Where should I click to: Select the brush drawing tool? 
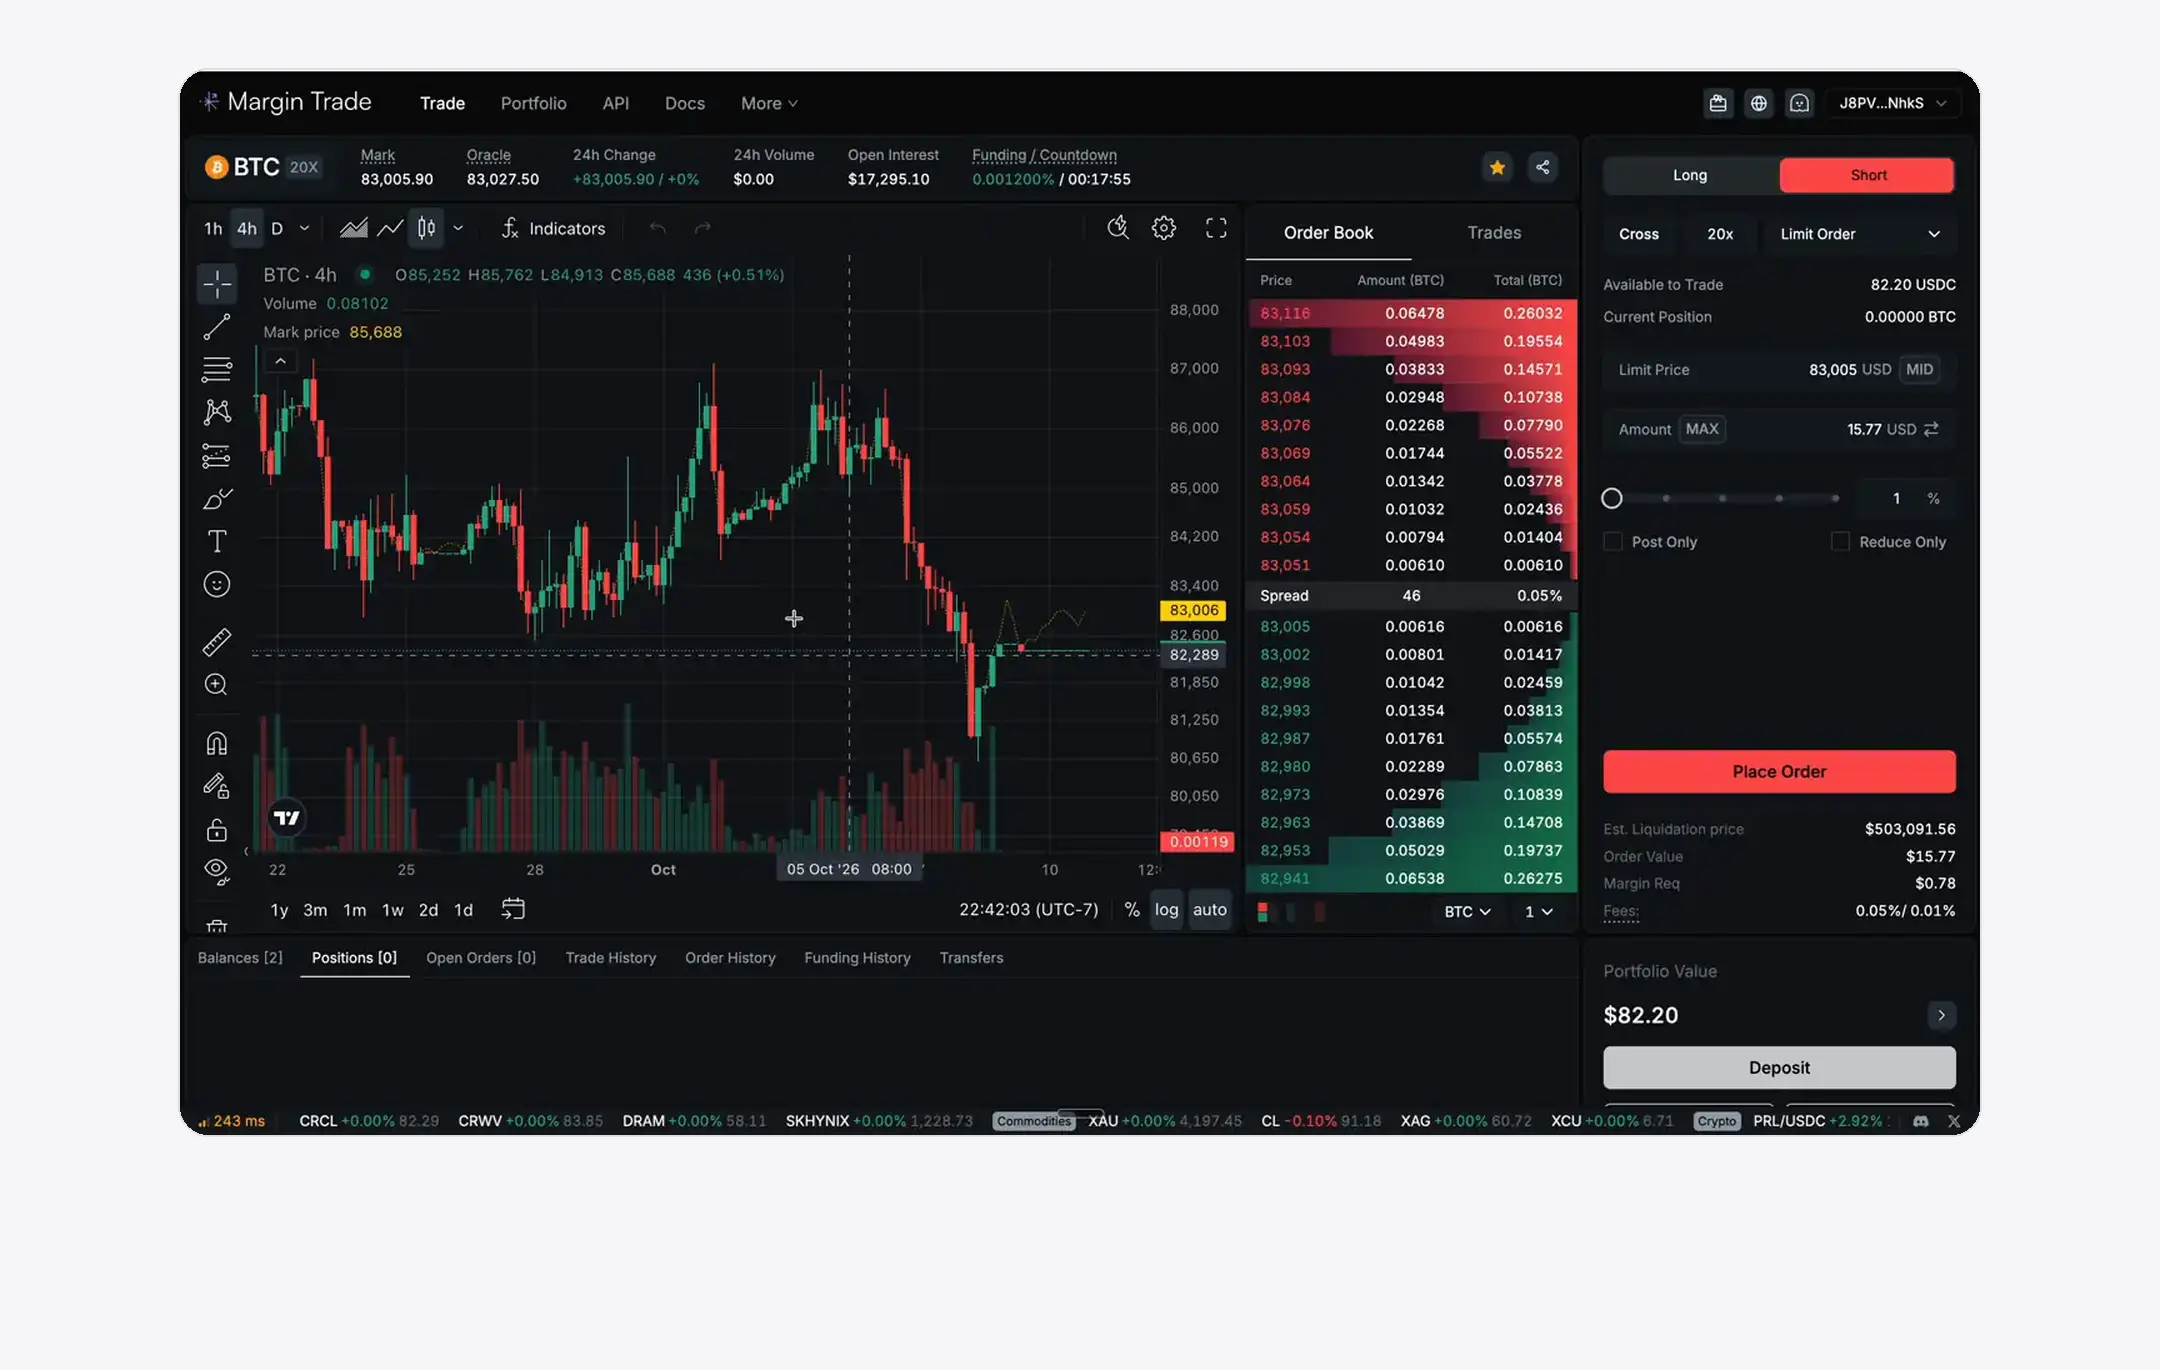point(217,498)
